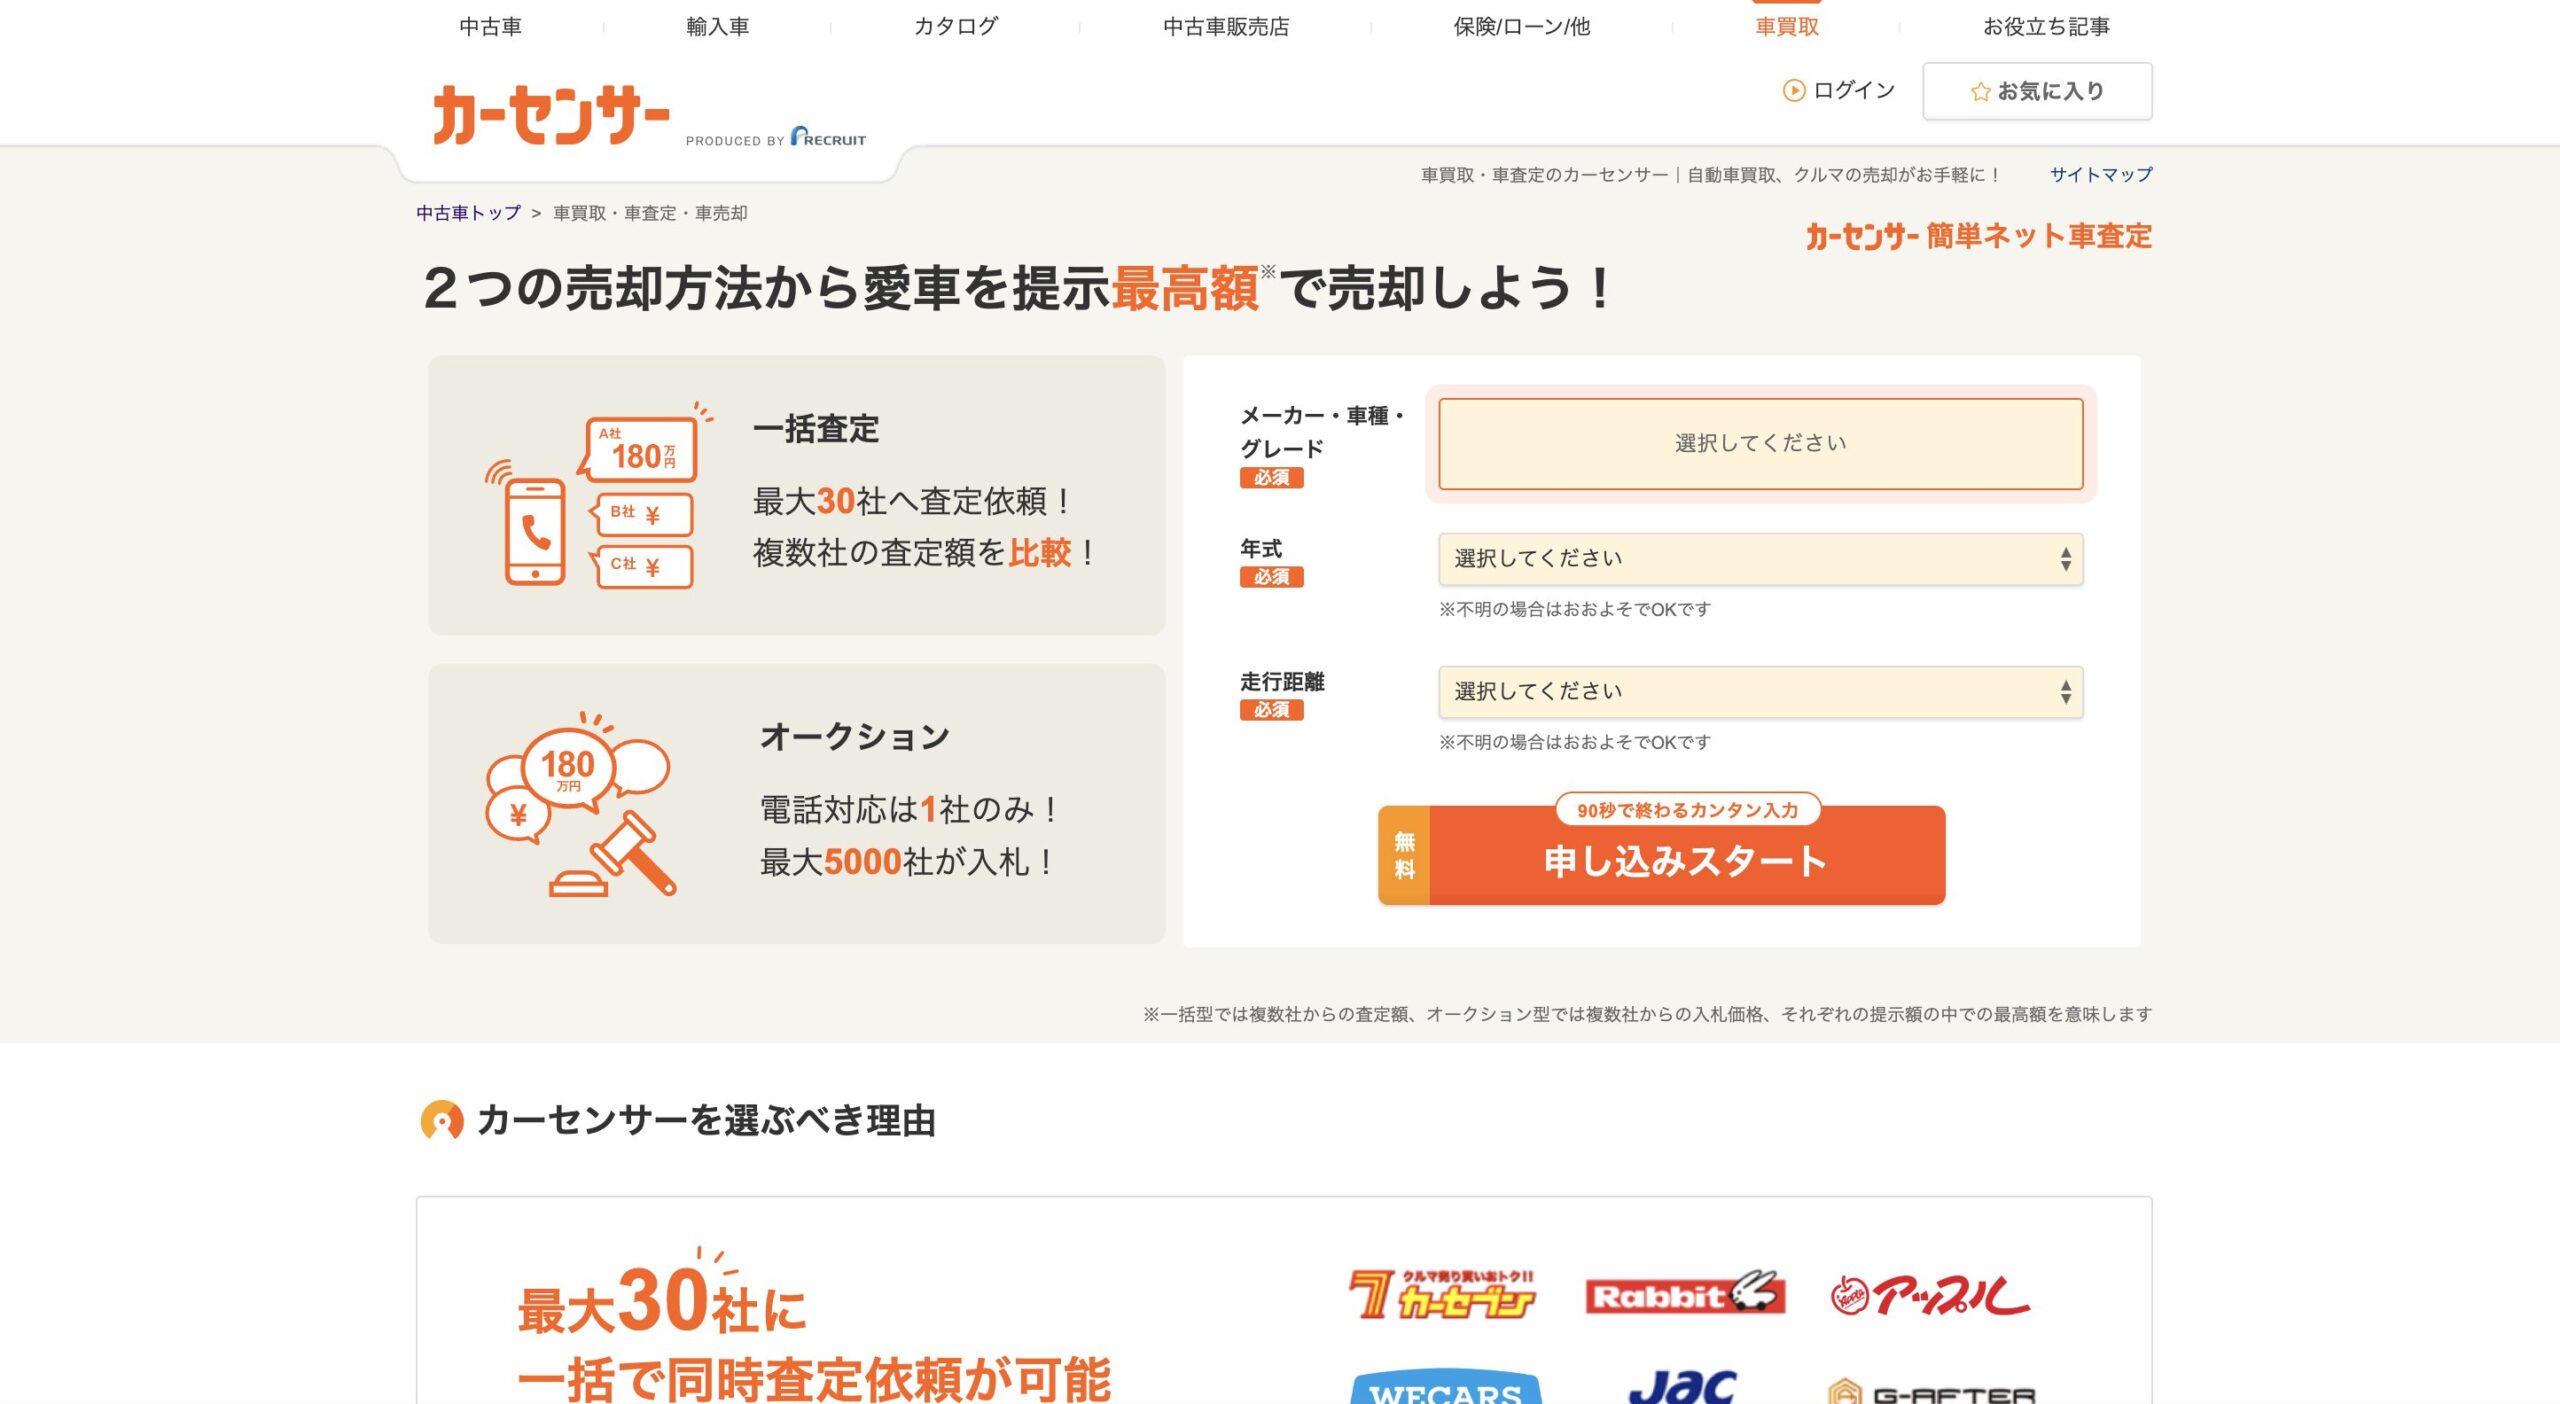The height and width of the screenshot is (1404, 2560).
Task: Click the Recruit logo beside Carsensor
Action: click(x=828, y=137)
